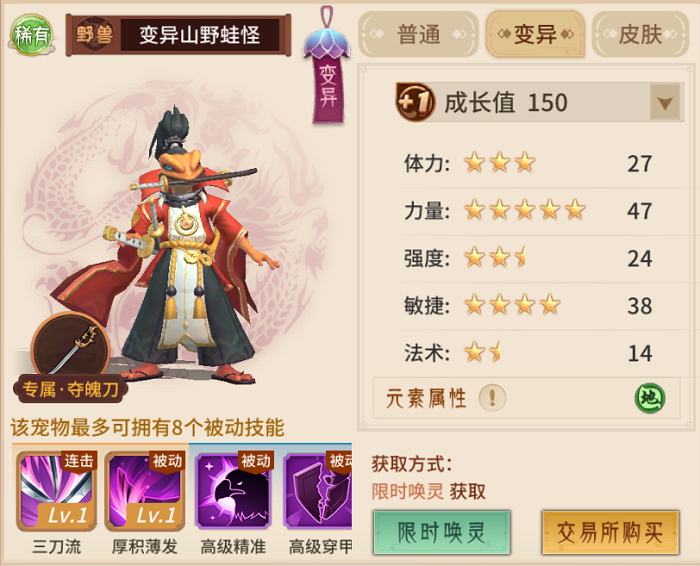This screenshot has height=566, width=700.
Task: Tap the green 地 element icon
Action: tap(650, 398)
